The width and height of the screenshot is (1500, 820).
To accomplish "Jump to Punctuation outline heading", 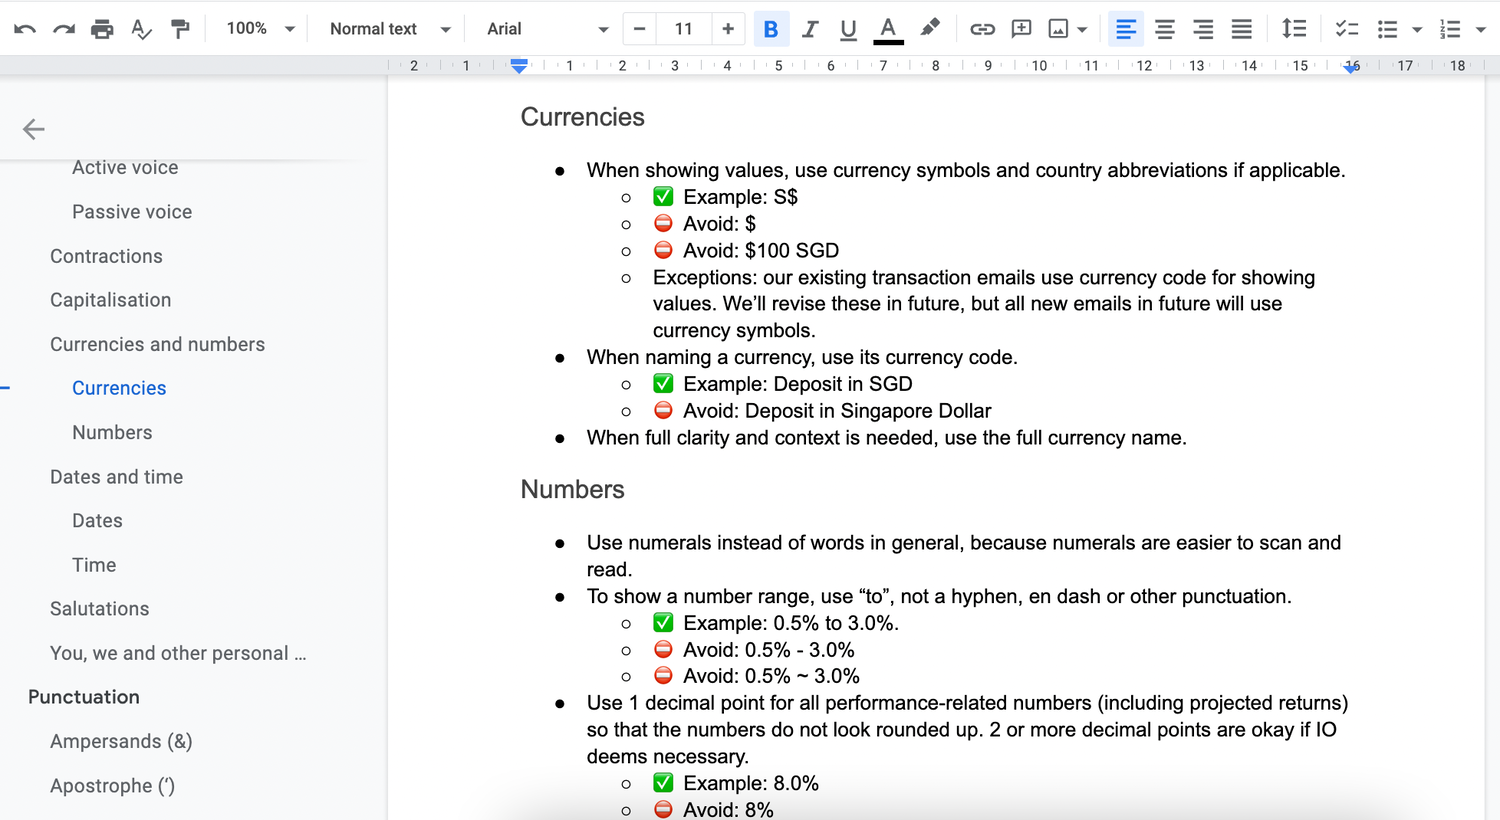I will pyautogui.click(x=84, y=697).
